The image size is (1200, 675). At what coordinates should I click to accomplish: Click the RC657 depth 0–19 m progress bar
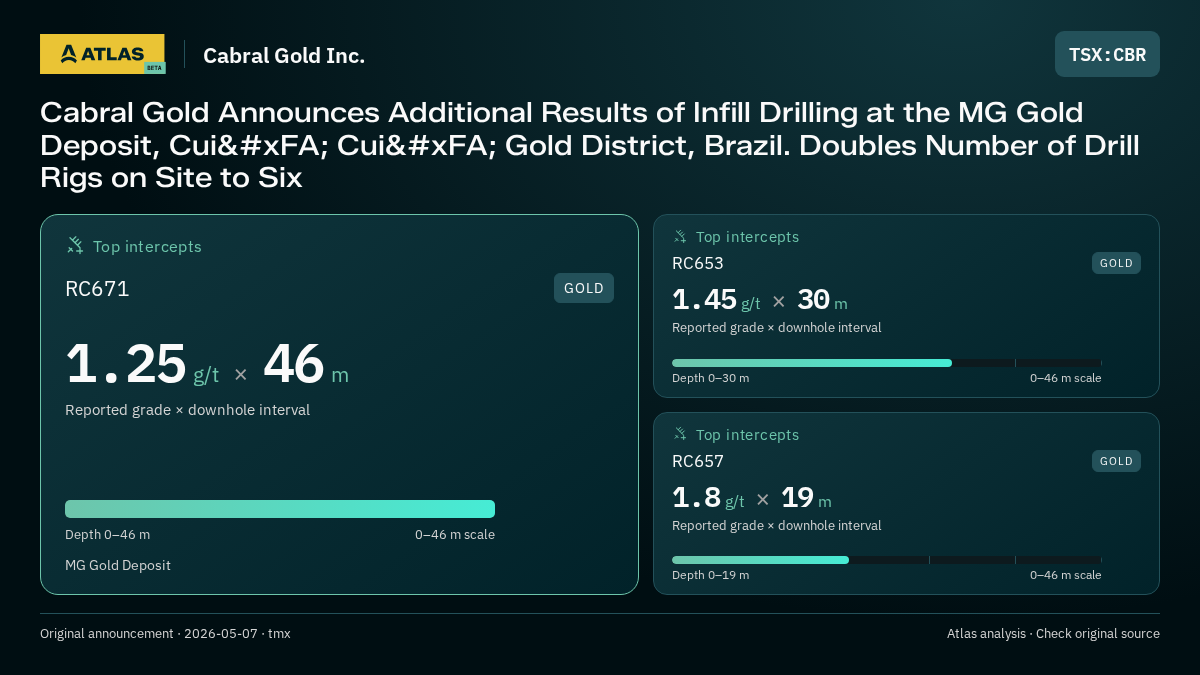886,560
